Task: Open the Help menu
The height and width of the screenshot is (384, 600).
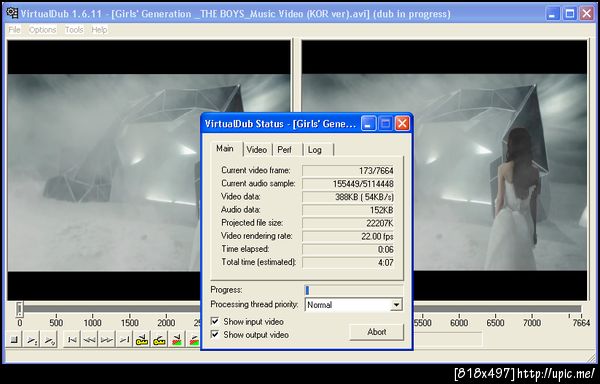Action: (99, 30)
